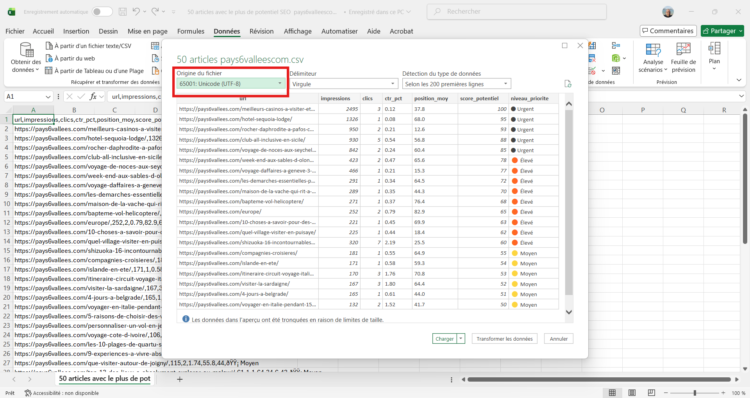
Task: Click the green Partager button
Action: tap(722, 31)
